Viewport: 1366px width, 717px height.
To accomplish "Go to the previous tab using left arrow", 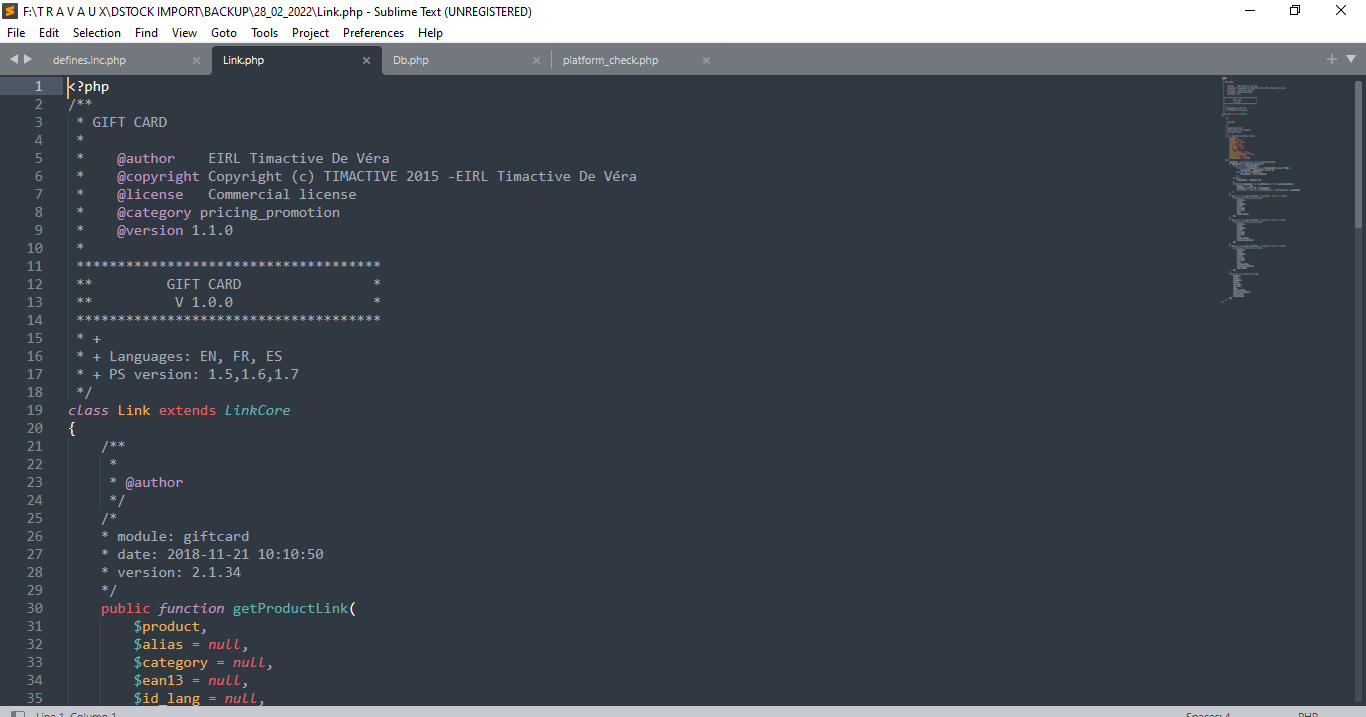I will click(x=14, y=60).
